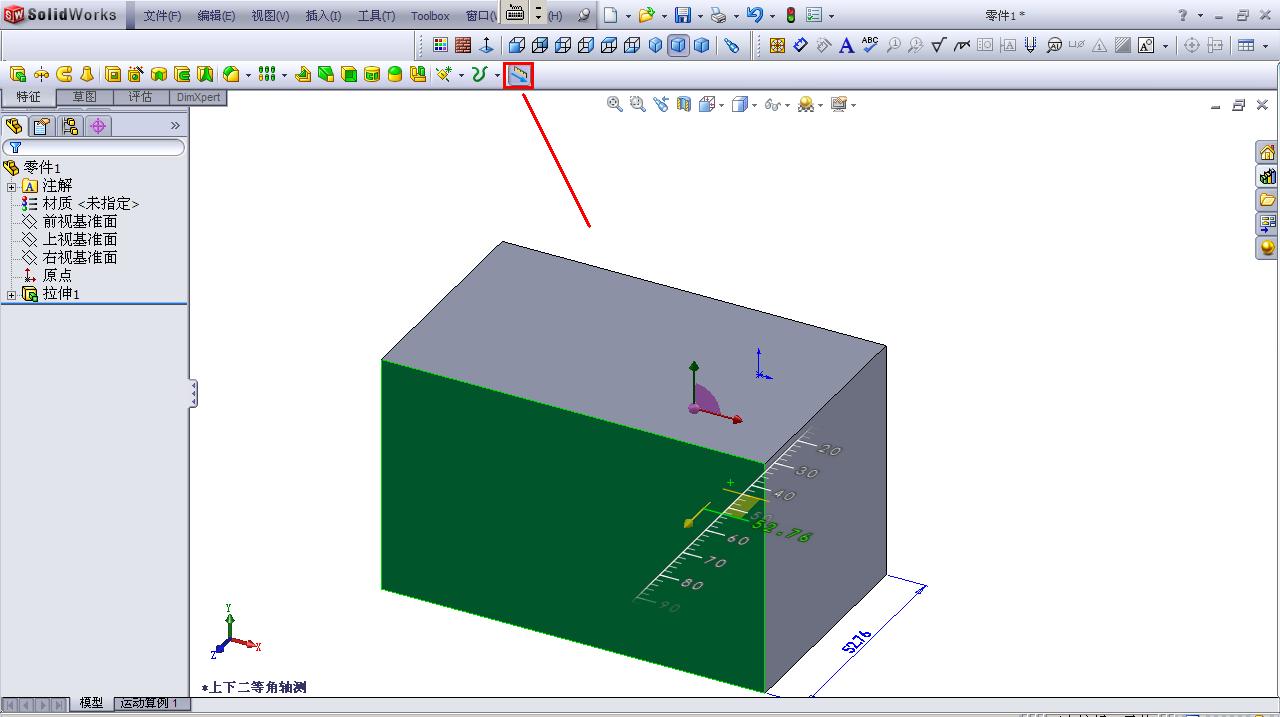This screenshot has height=717, width=1280.
Task: Click the Open folder icon
Action: tap(646, 15)
